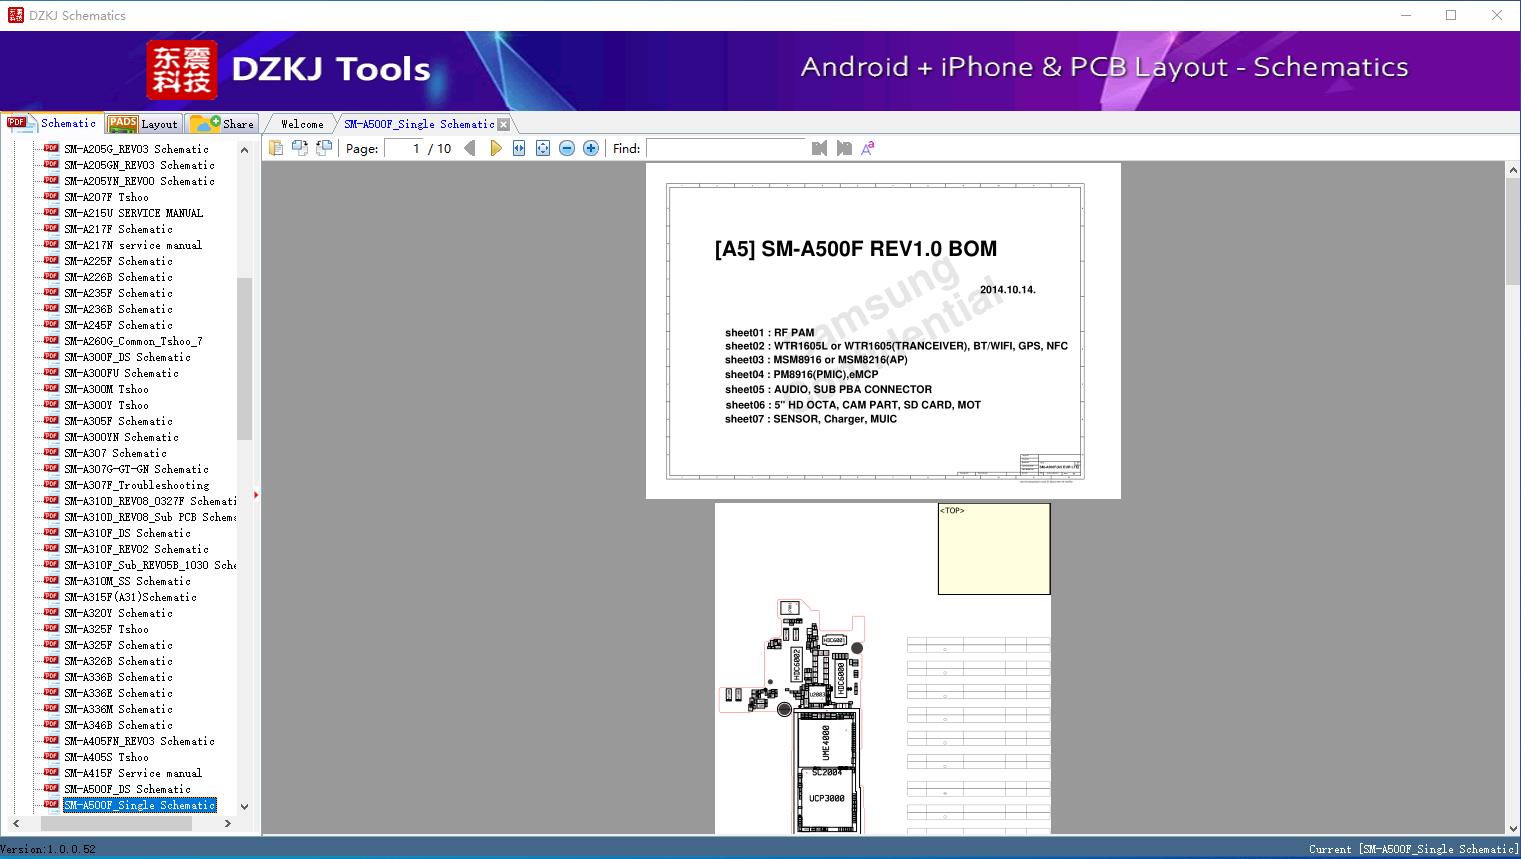
Task: Find next search match
Action: (844, 148)
